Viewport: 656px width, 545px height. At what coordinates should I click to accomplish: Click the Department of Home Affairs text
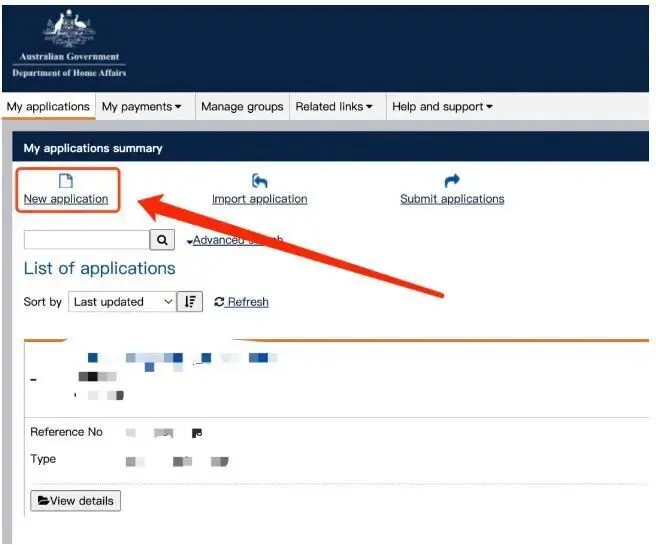coord(69,73)
